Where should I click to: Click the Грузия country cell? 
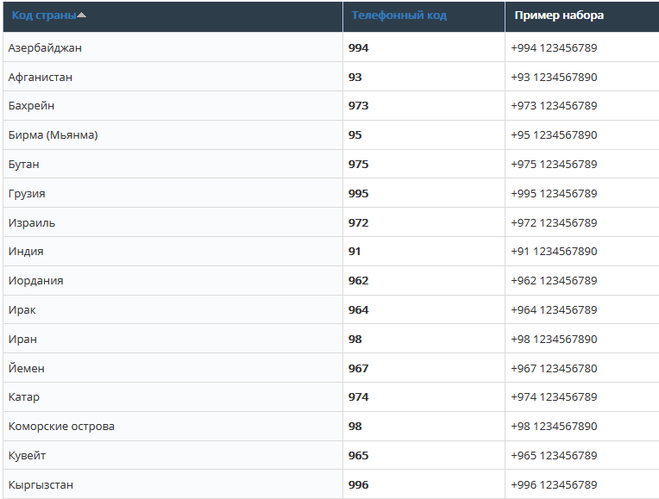point(27,193)
